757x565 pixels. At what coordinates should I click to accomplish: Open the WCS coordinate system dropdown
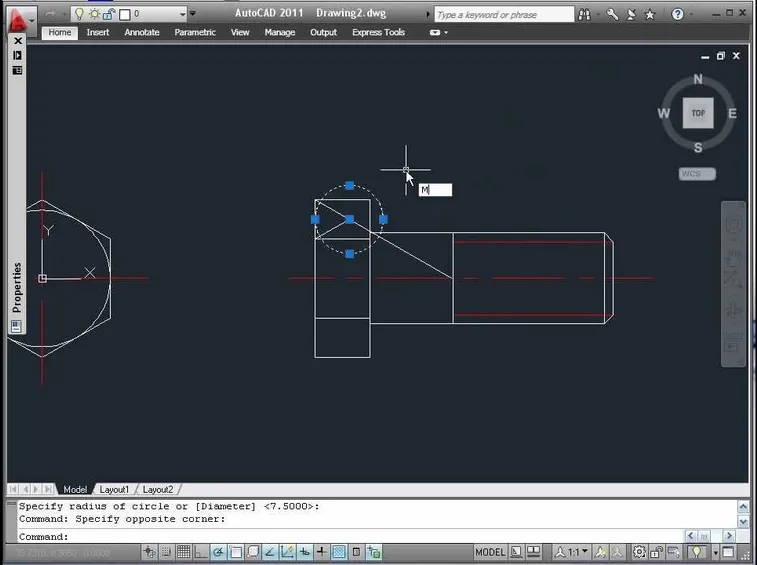point(697,174)
